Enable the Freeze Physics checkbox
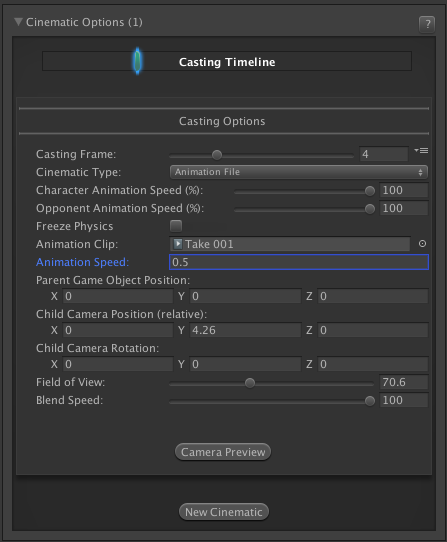447x542 pixels. point(176,226)
